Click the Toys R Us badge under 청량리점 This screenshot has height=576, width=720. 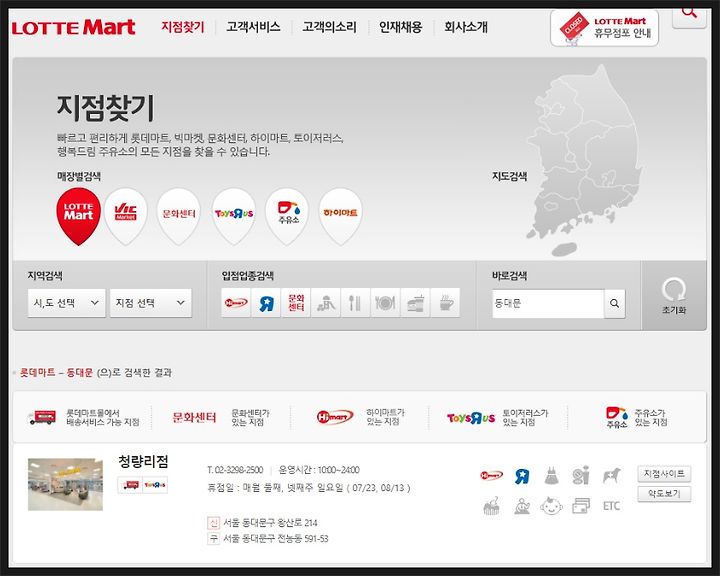tap(155, 485)
